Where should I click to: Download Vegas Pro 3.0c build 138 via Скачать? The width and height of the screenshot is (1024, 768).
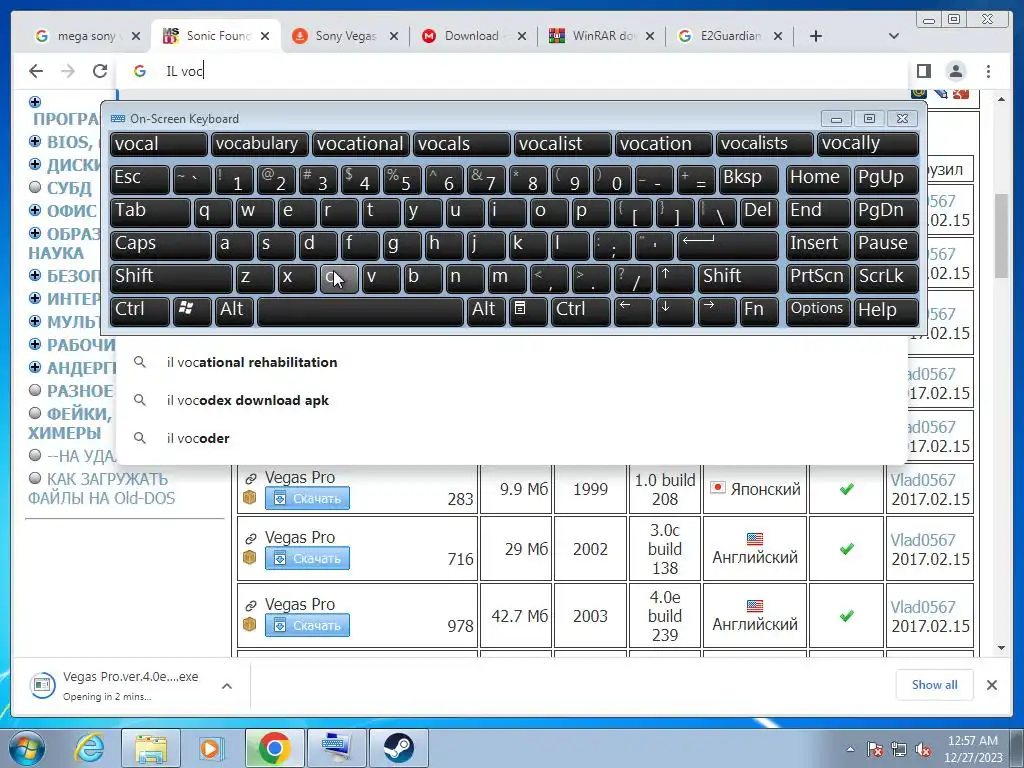pos(307,558)
